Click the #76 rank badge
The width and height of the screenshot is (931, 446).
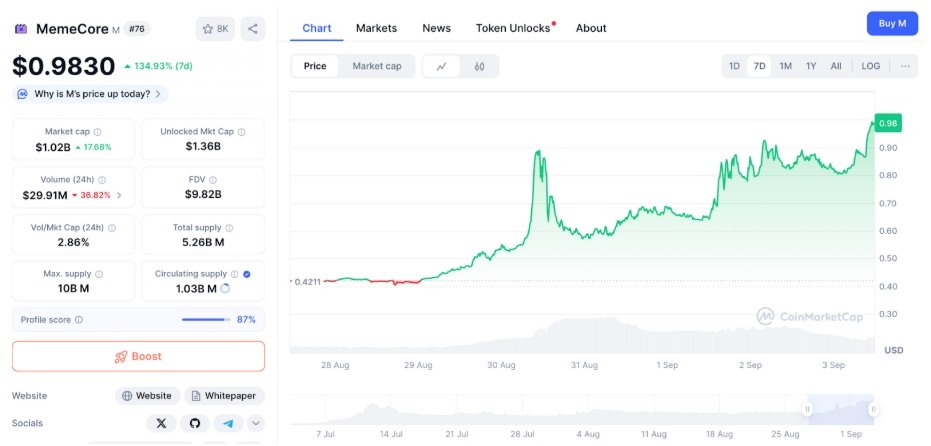137,29
